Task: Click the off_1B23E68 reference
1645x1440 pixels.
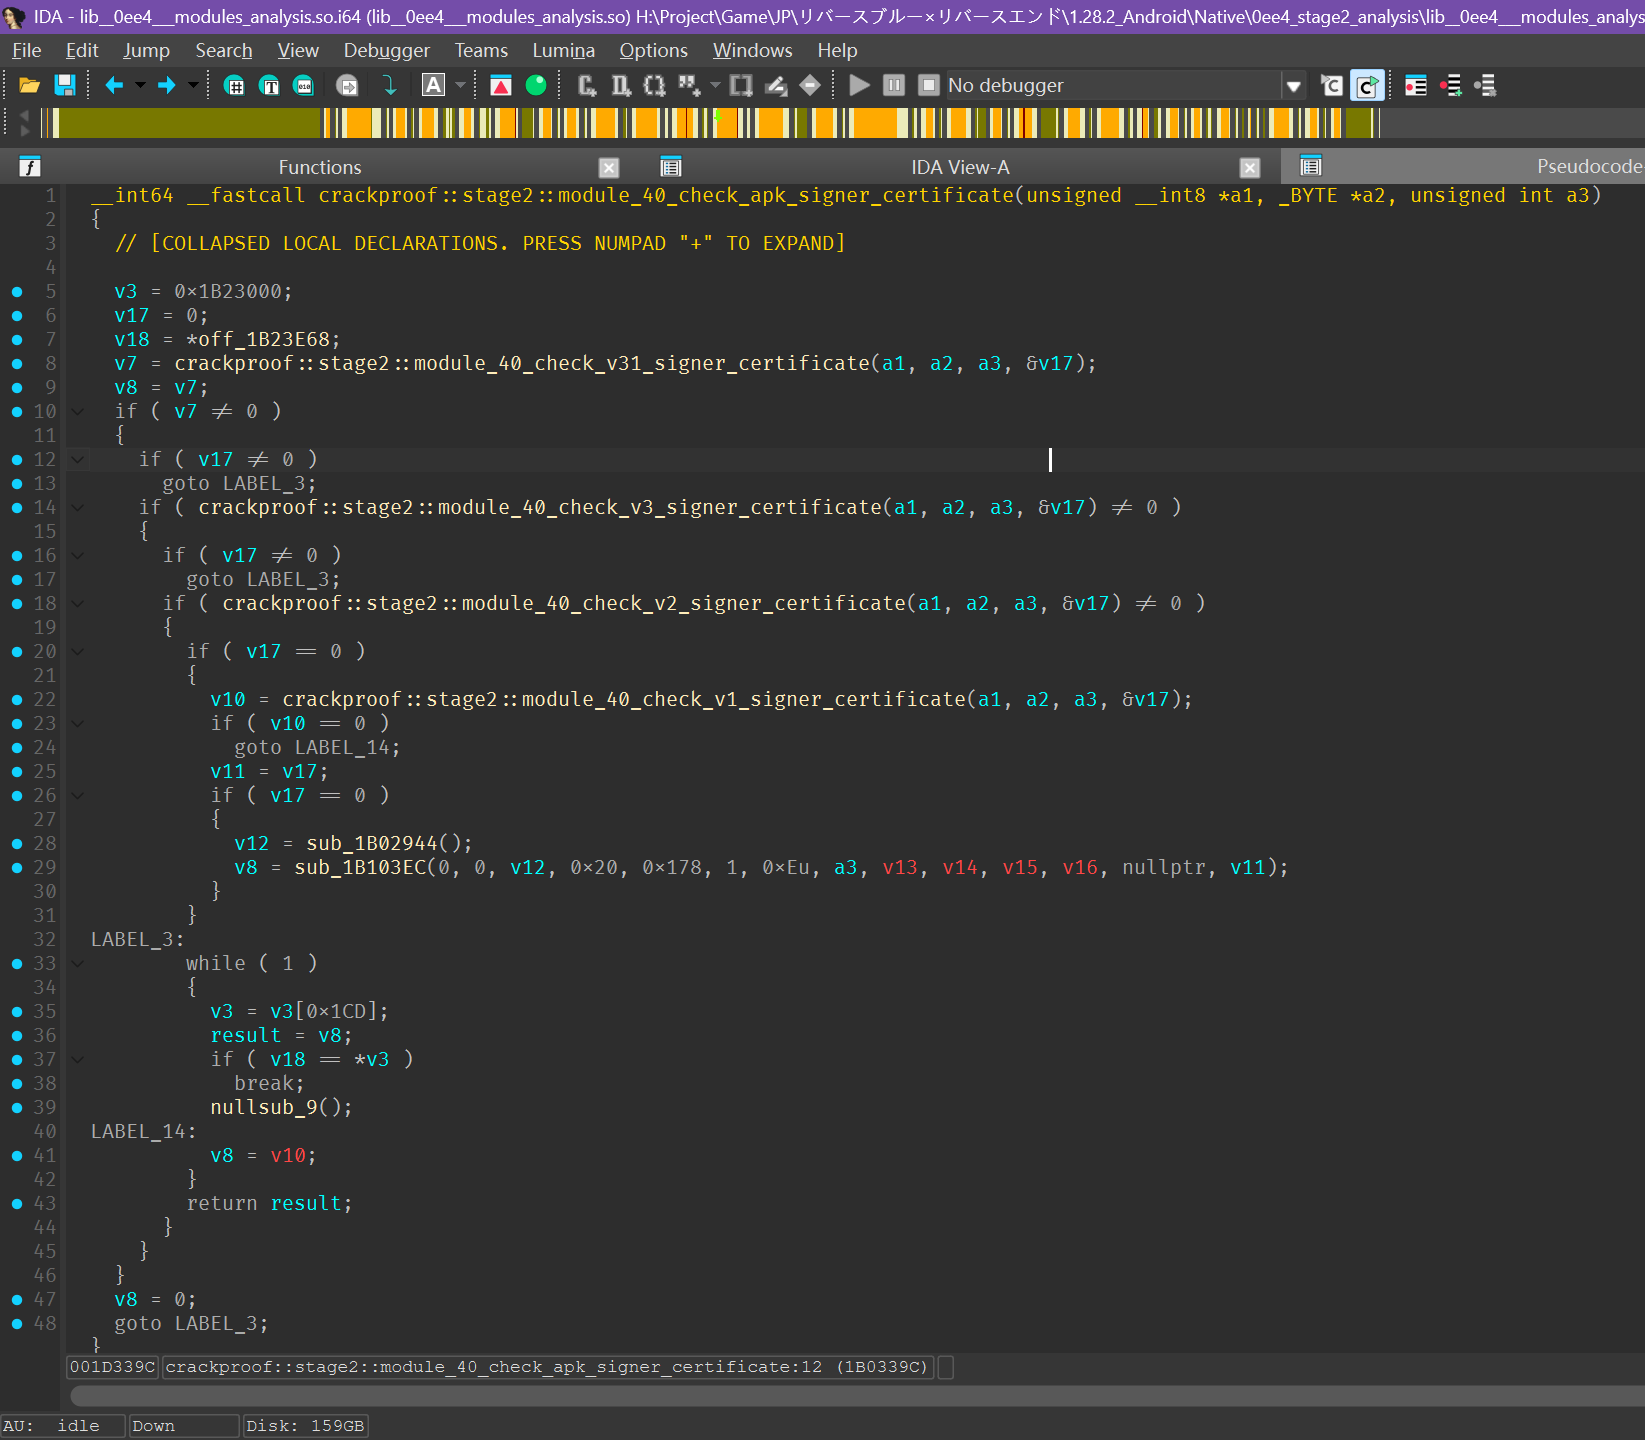Action: coord(264,340)
